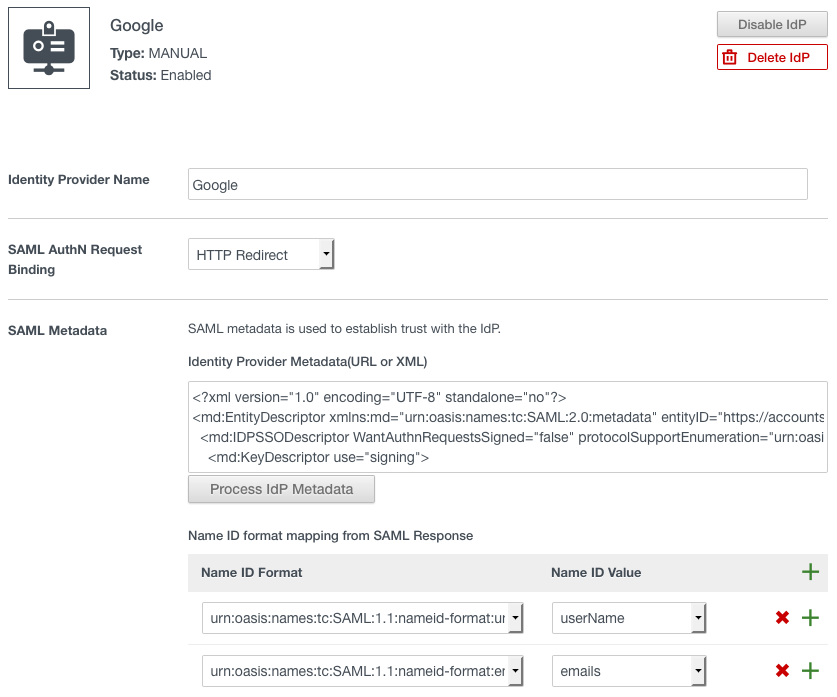Open the SAML AuthN Request Binding dropdown
Screen dimensions: 837x697
tap(261, 255)
